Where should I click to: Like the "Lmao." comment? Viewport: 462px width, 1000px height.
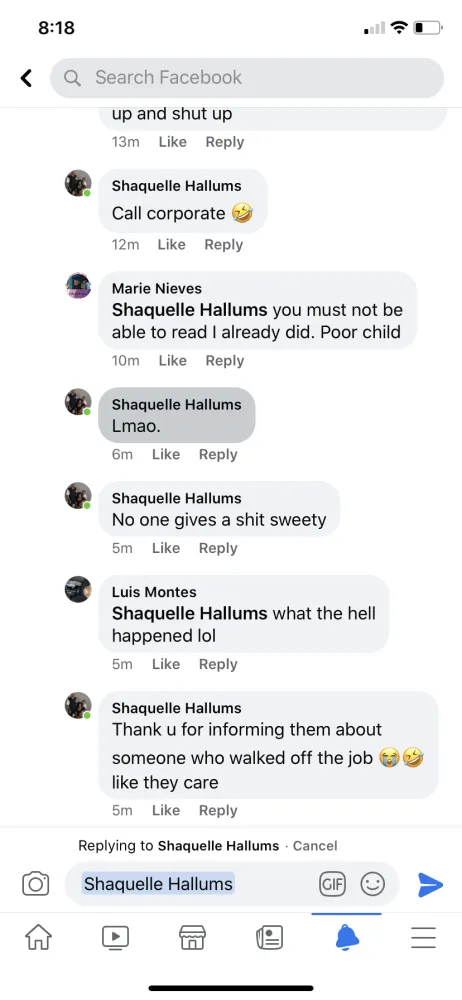(166, 454)
